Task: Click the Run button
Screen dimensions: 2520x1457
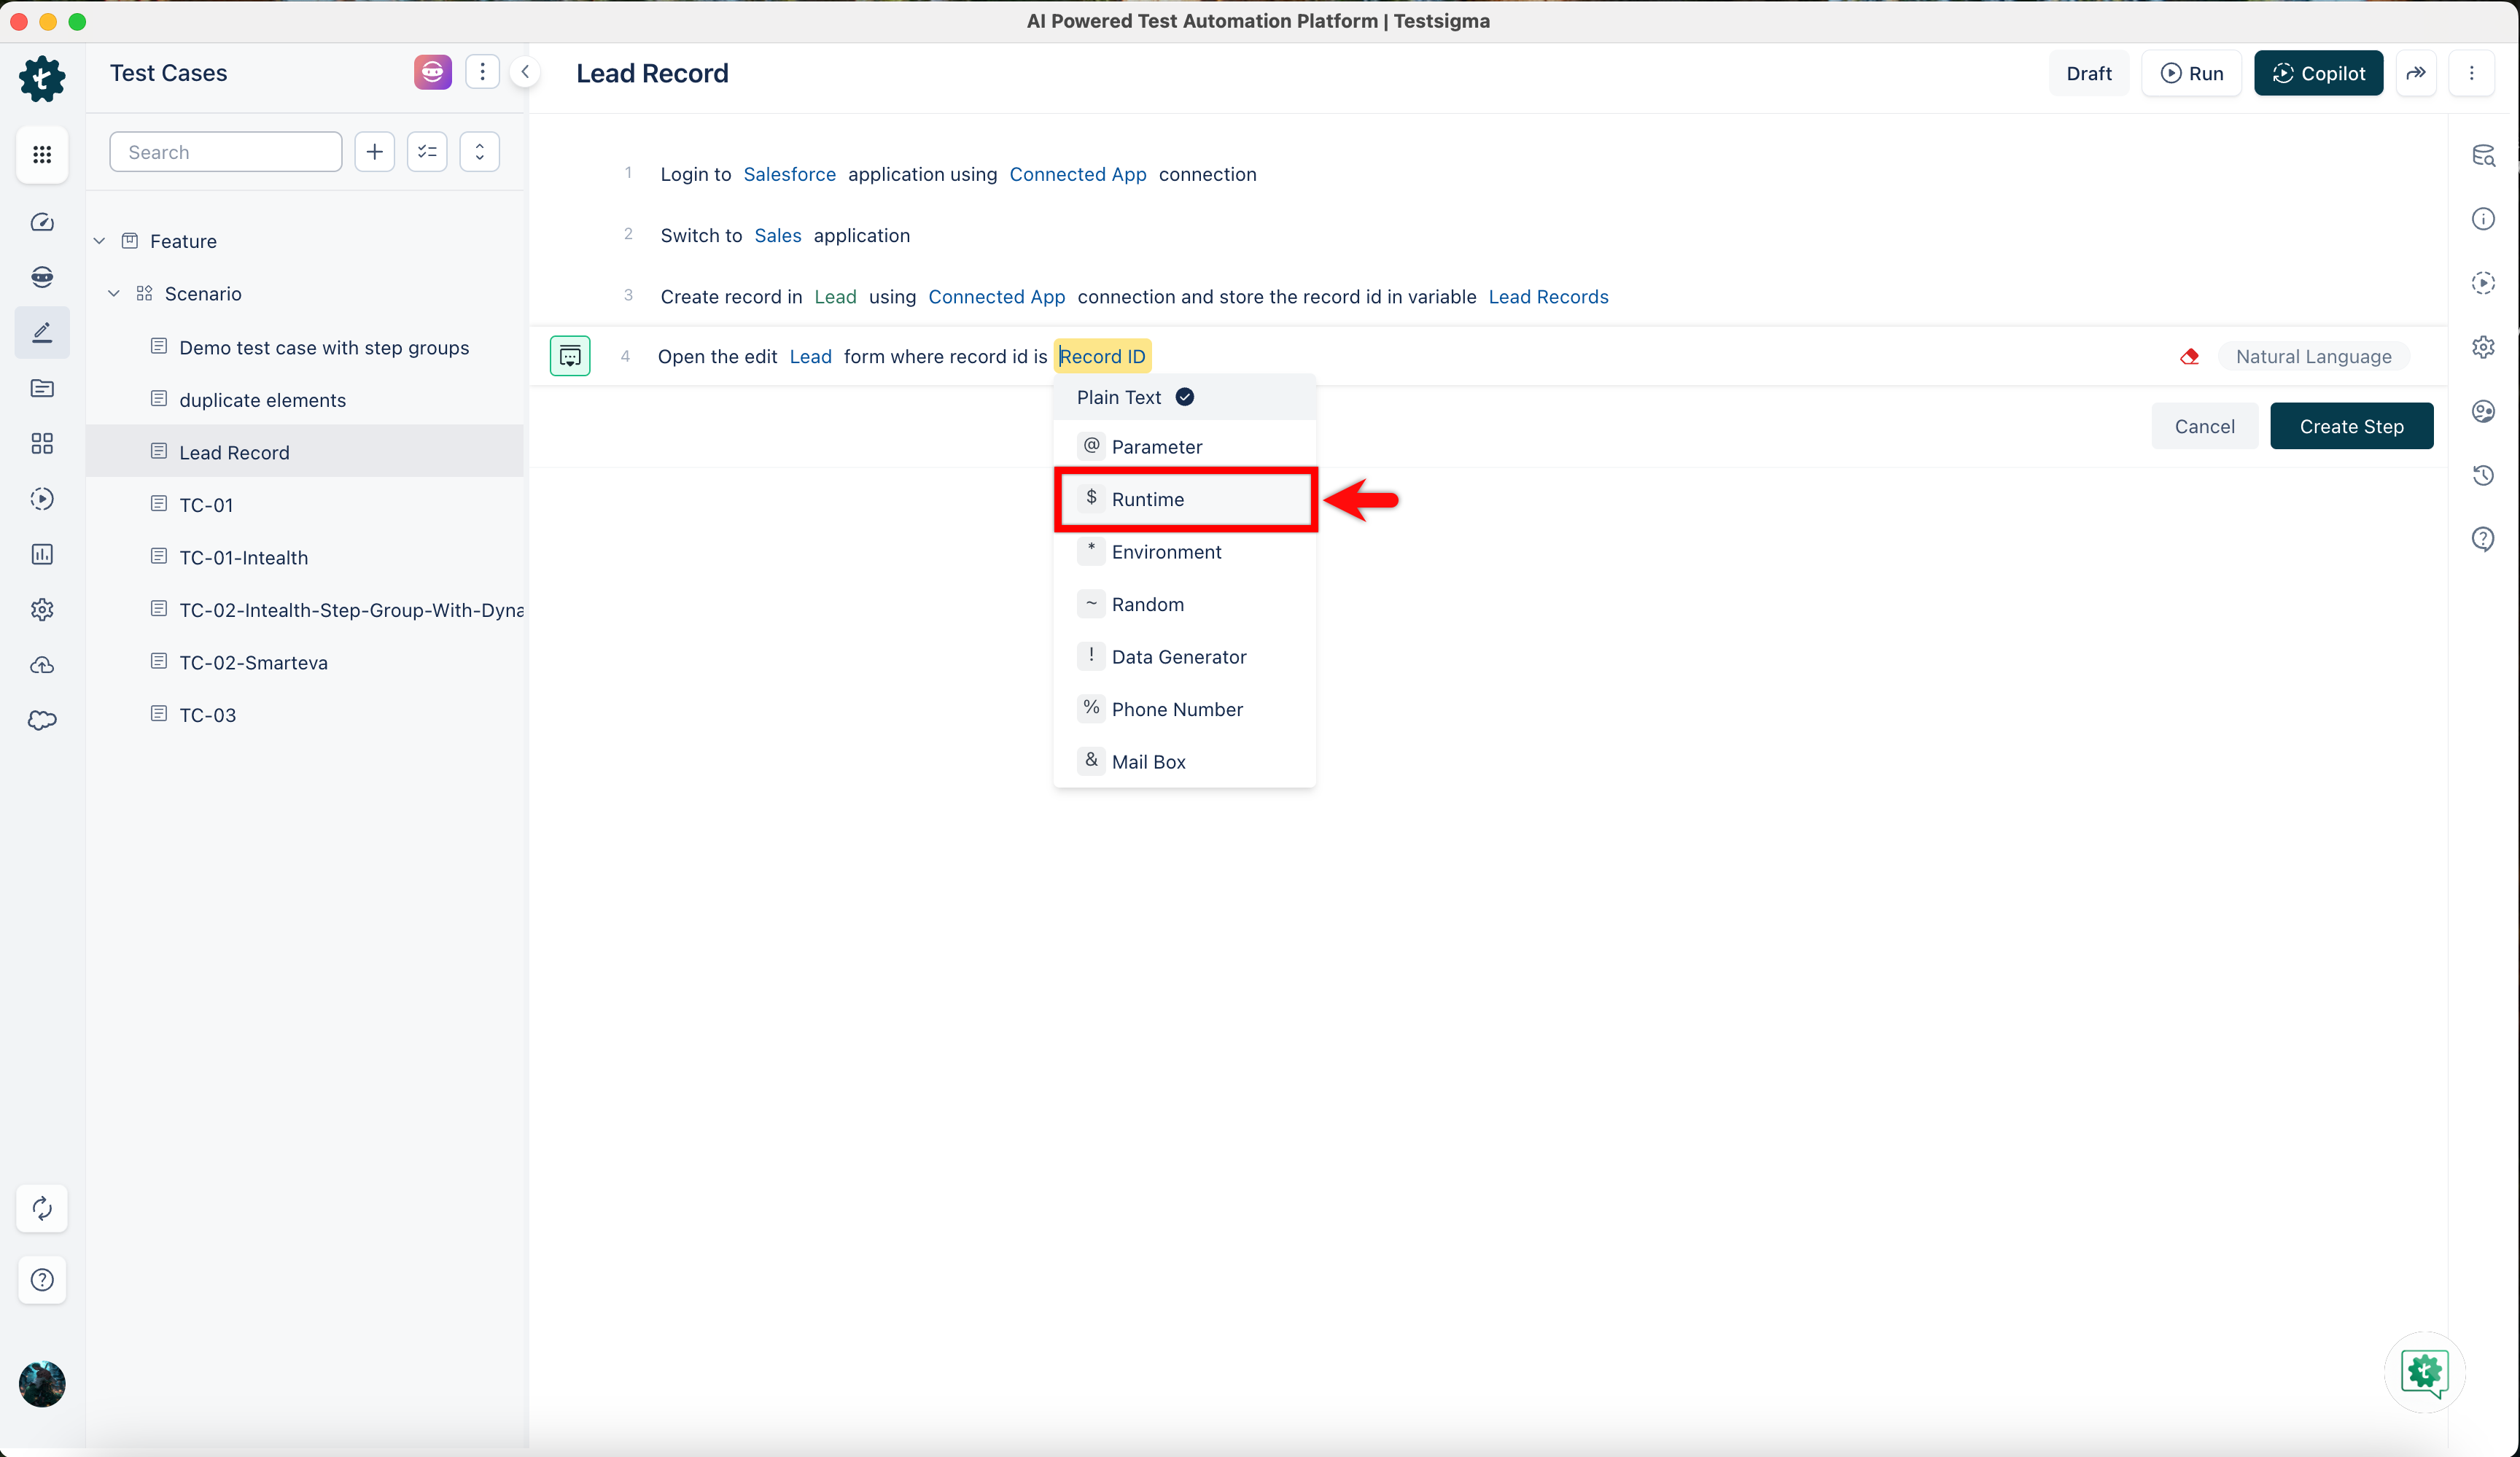Action: 2191,73
